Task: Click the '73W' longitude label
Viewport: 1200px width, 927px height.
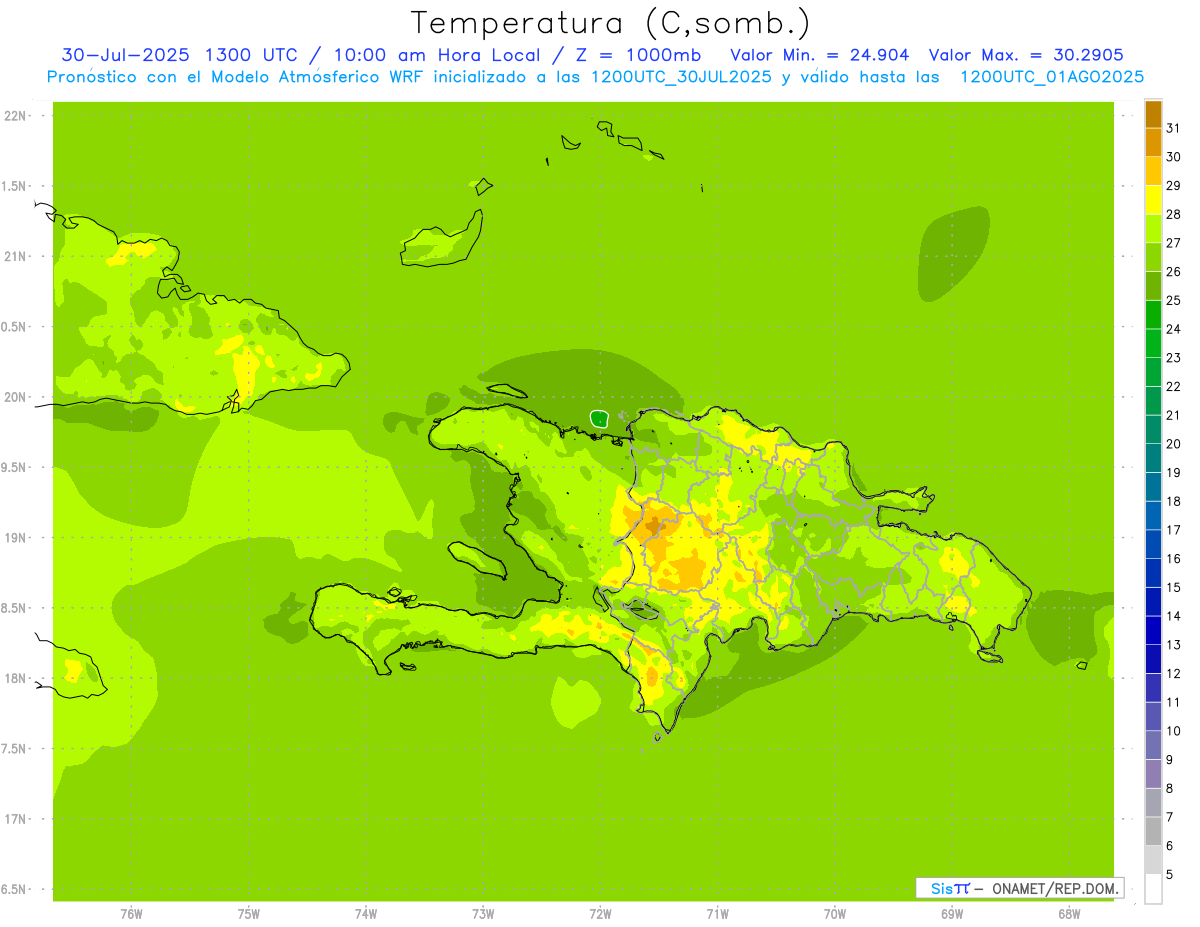Action: point(483,914)
